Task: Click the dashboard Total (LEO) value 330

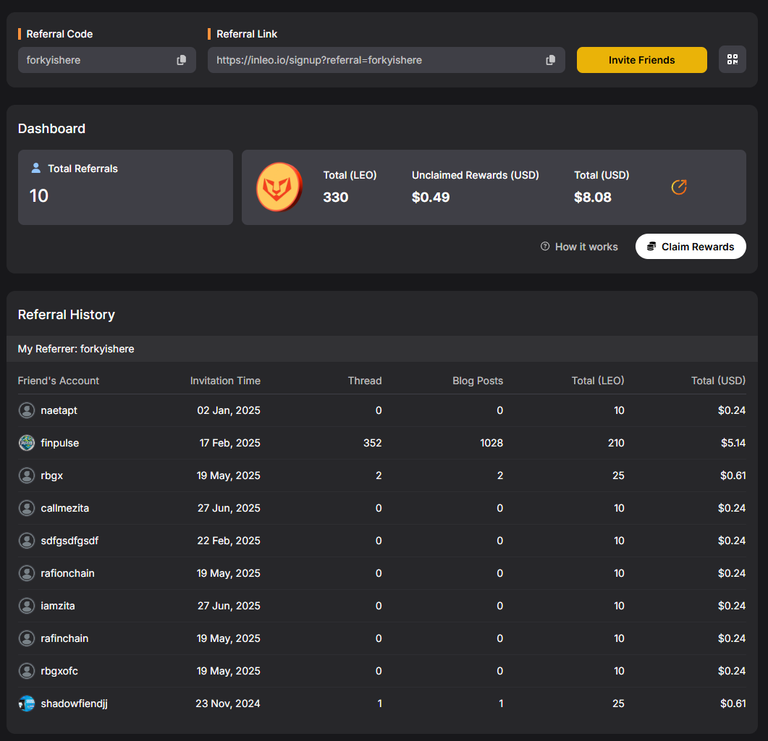Action: [x=336, y=197]
